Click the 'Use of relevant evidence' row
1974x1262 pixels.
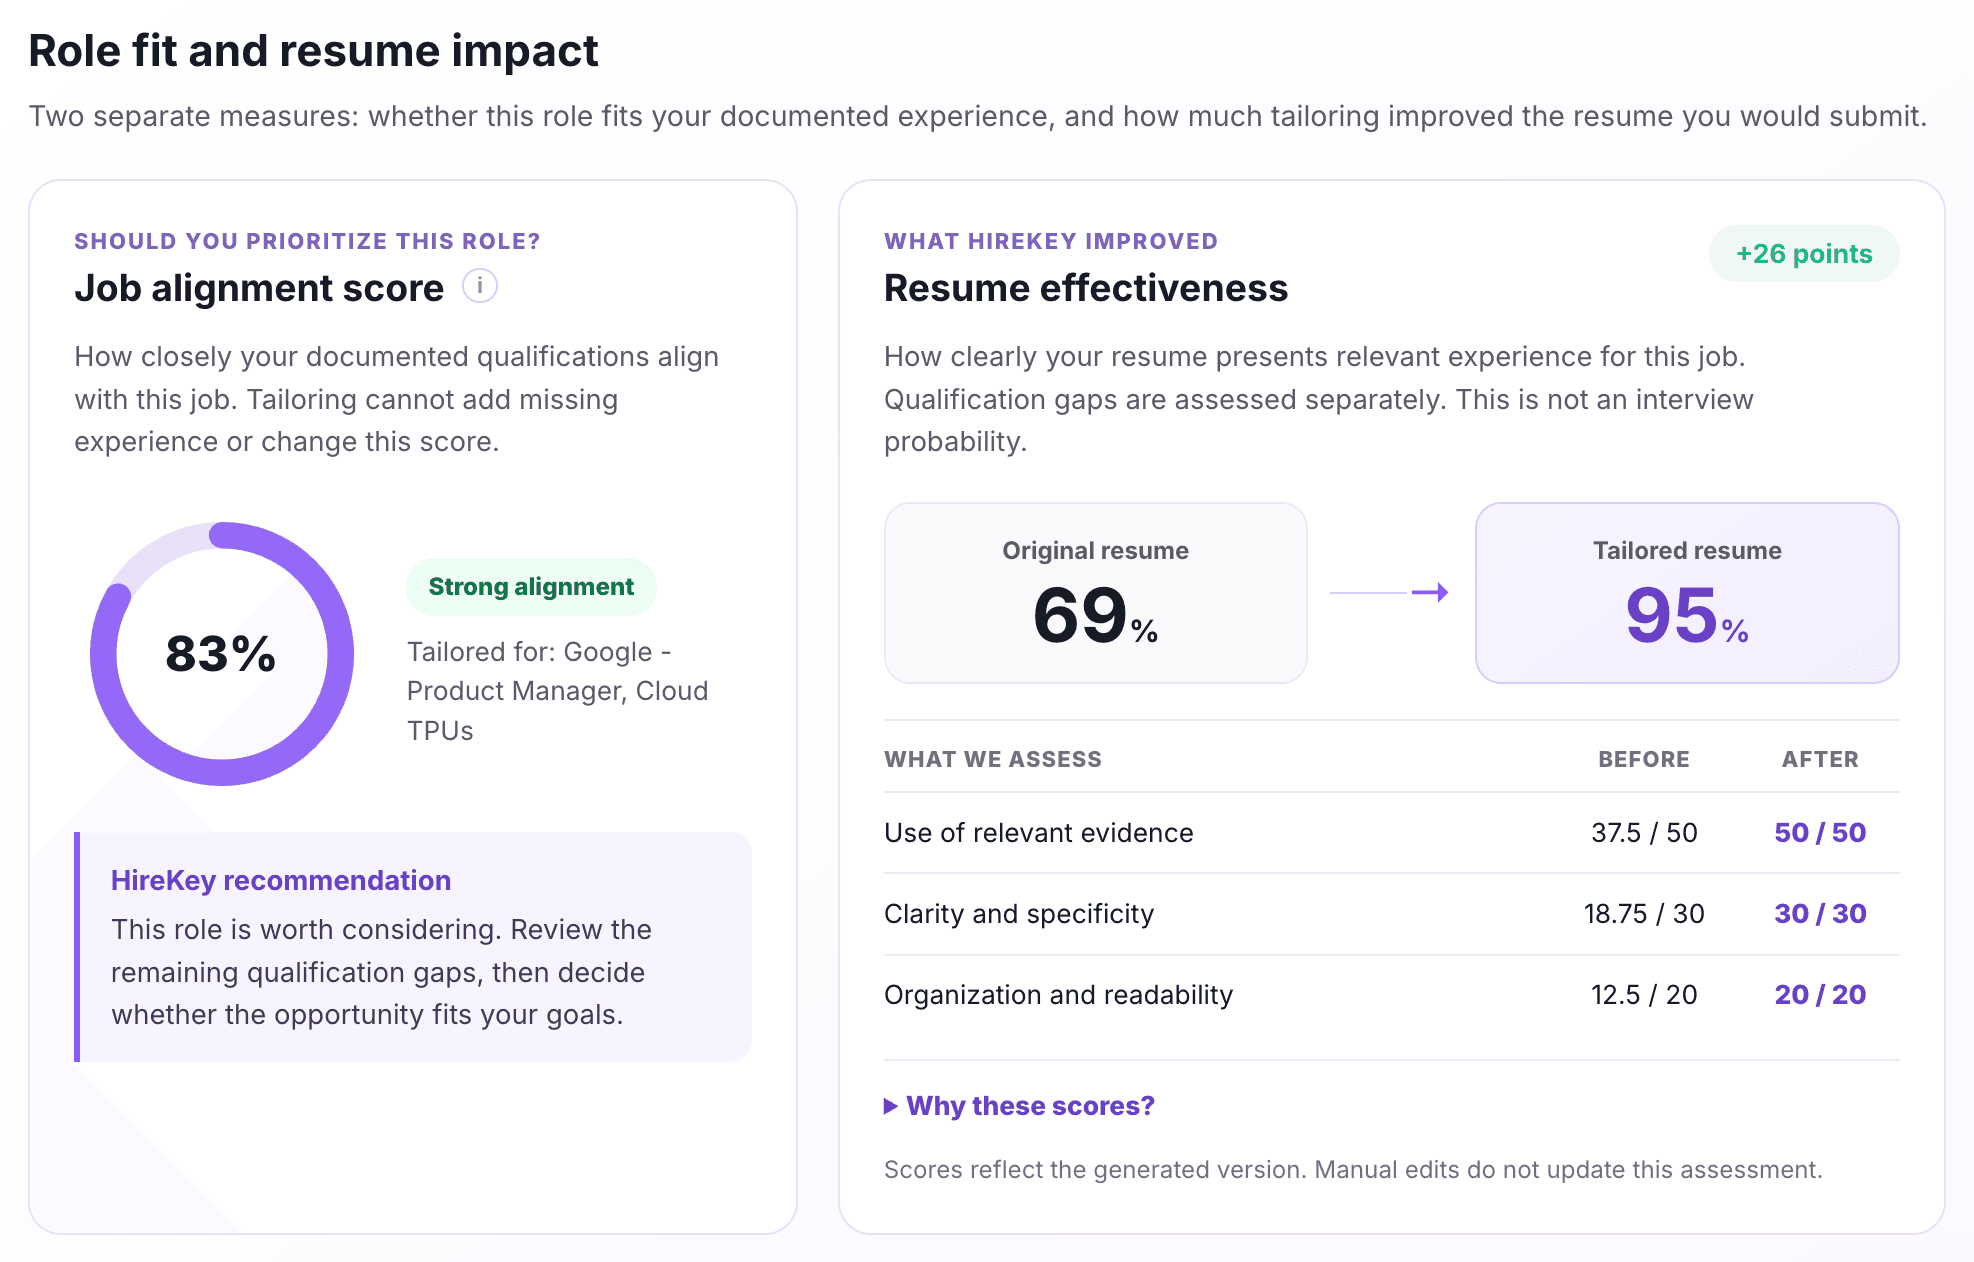click(x=1392, y=833)
